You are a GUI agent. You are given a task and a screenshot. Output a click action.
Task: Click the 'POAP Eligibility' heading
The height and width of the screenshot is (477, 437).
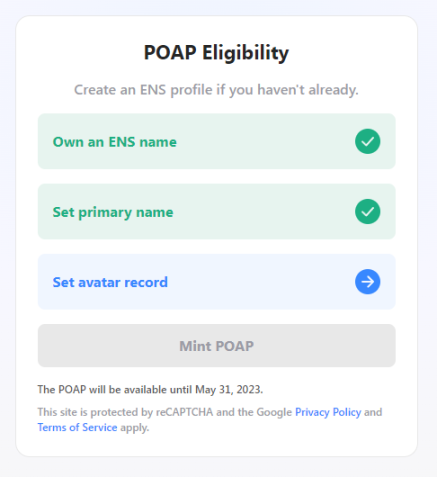coord(216,53)
